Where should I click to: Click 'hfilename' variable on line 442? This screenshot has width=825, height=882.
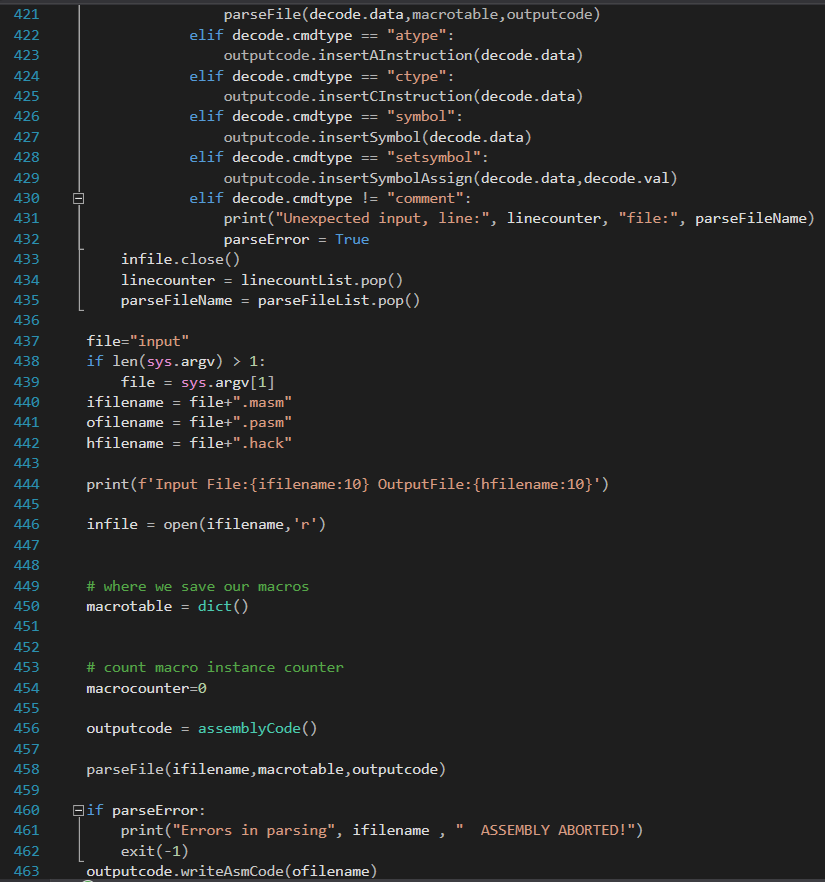tap(125, 443)
